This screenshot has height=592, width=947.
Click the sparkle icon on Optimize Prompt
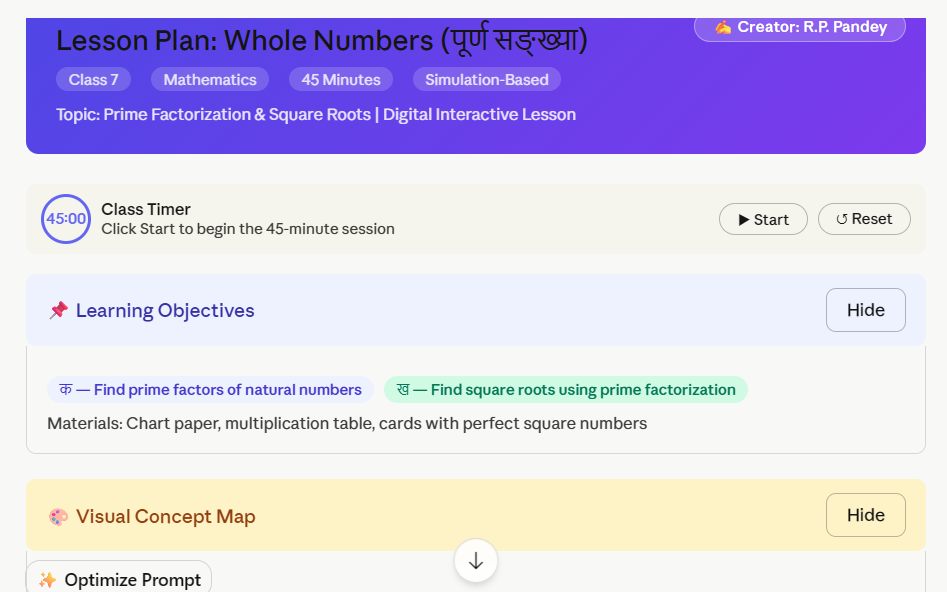(47, 580)
